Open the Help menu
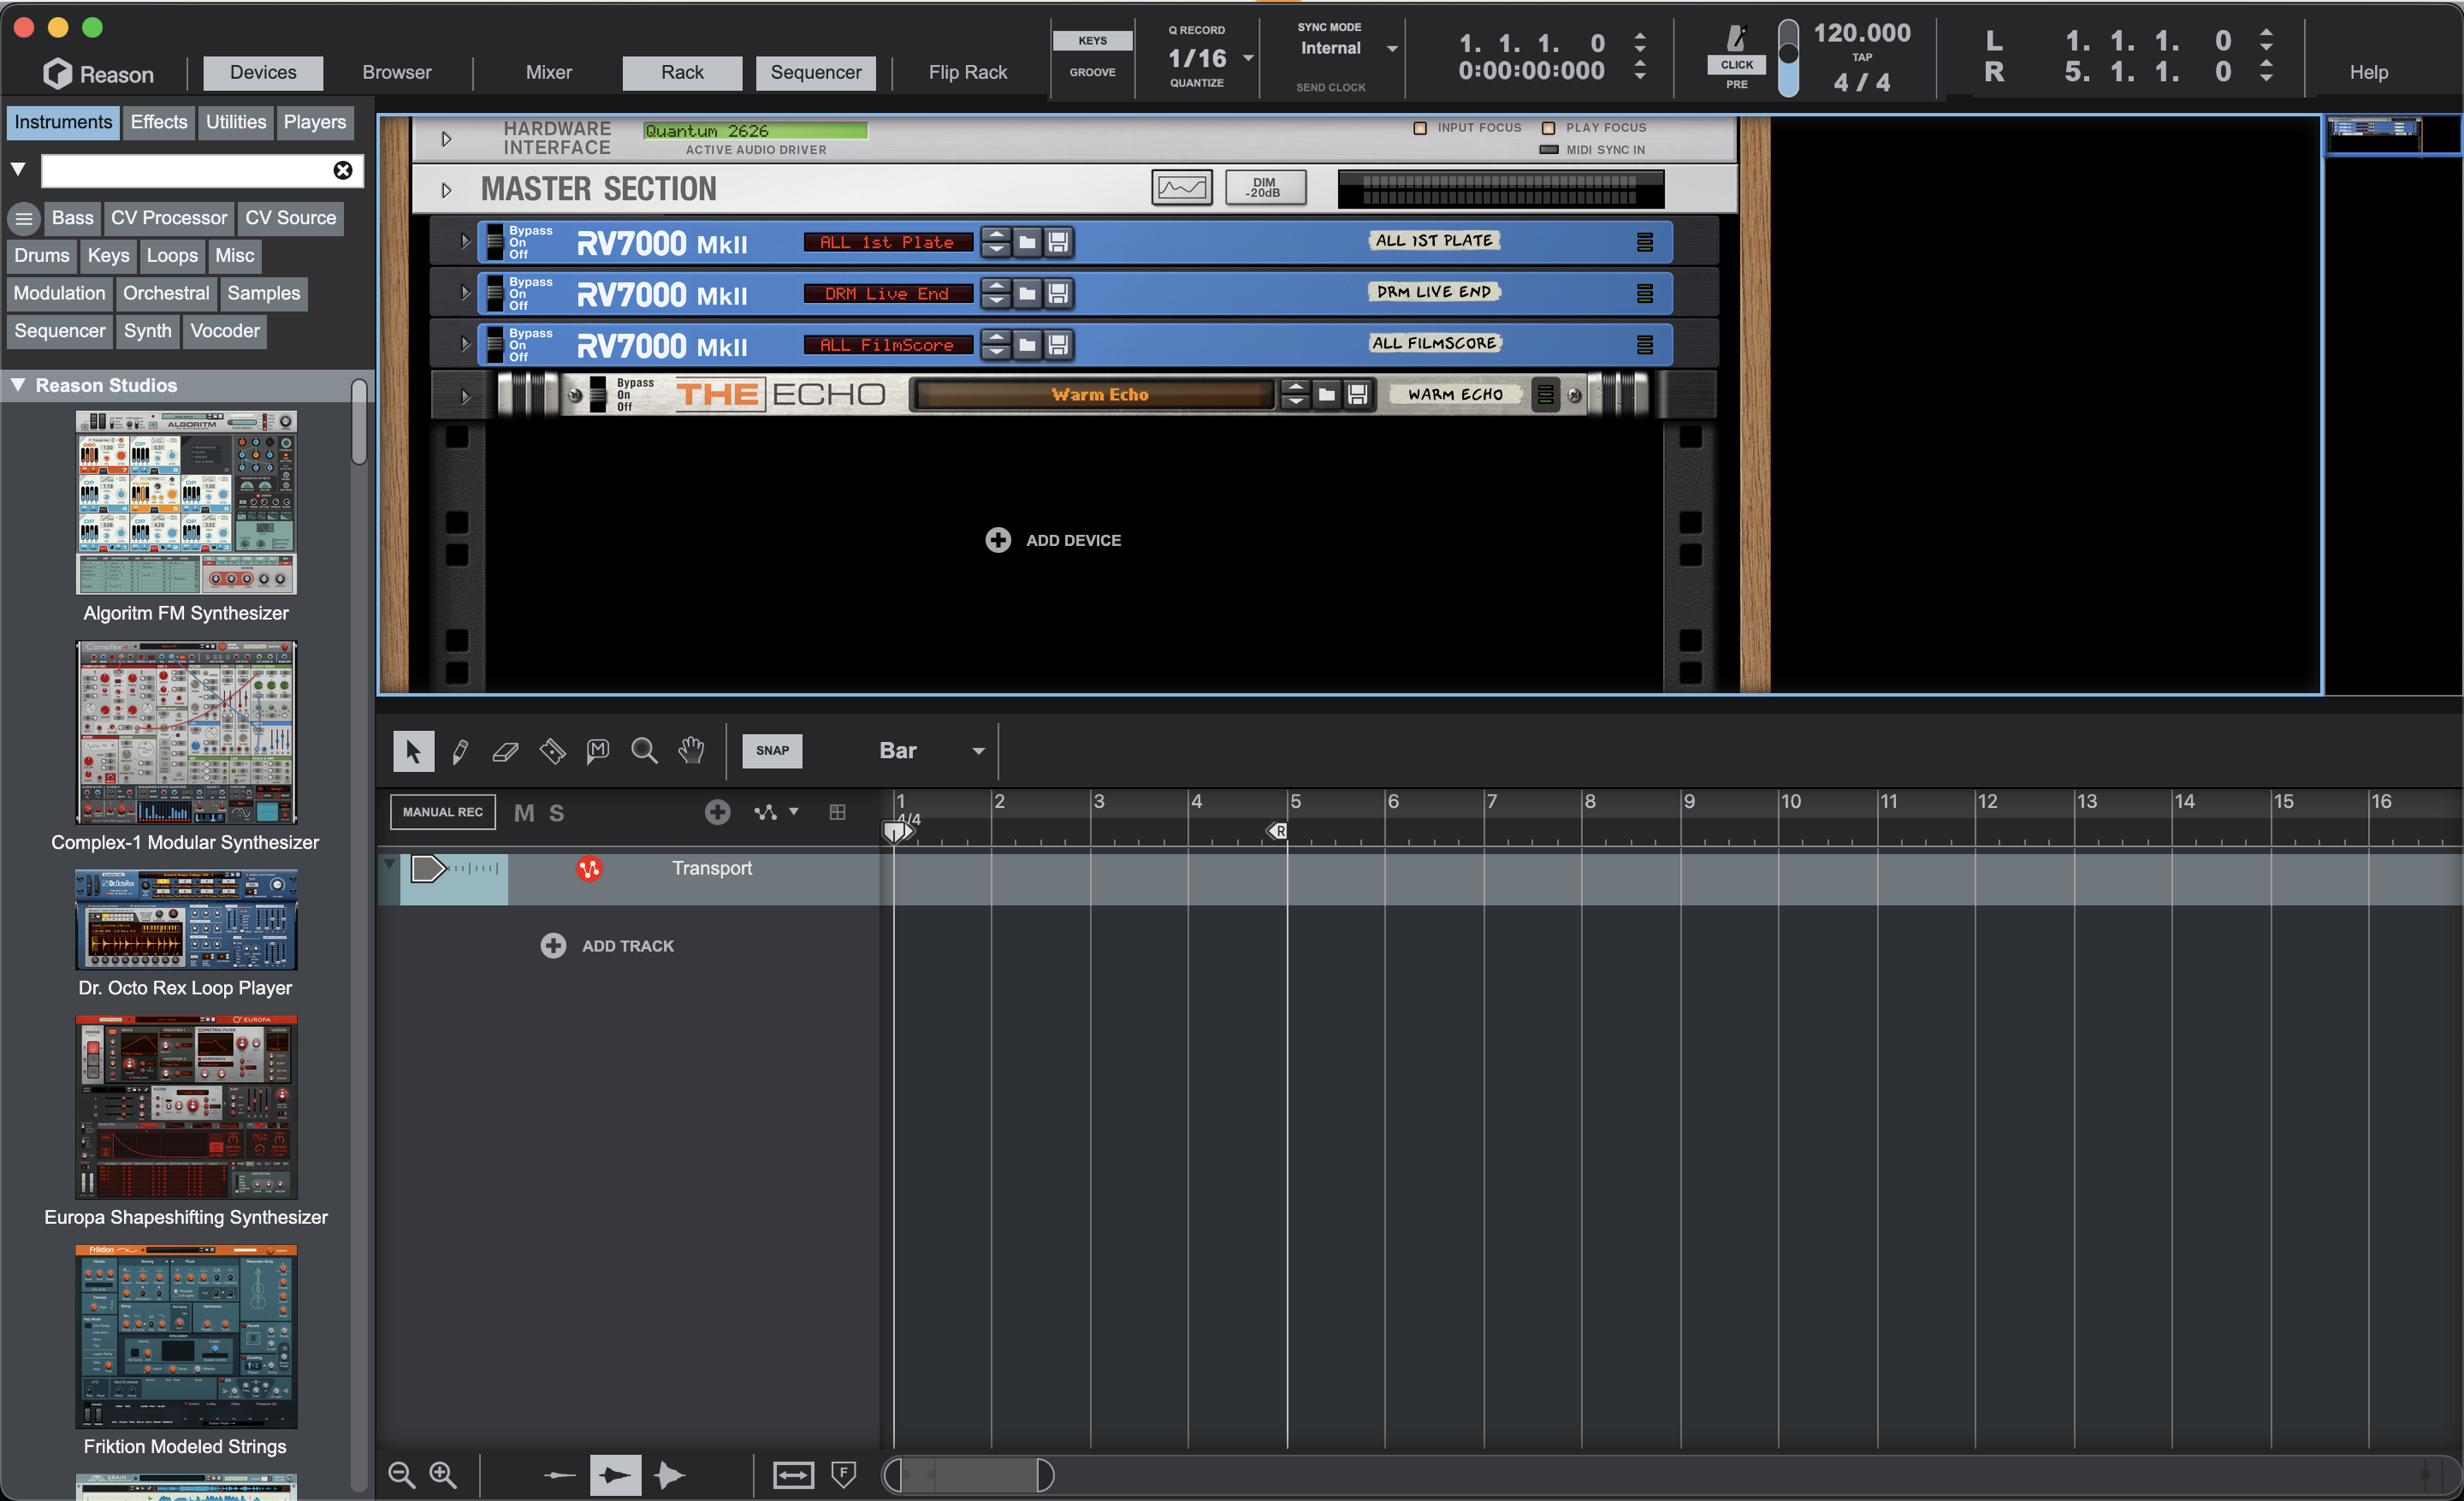2464x1501 pixels. coord(2368,73)
